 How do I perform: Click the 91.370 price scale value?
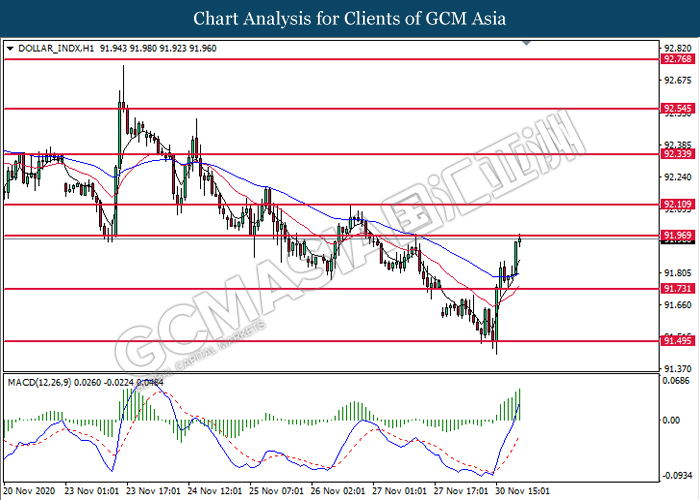(678, 369)
